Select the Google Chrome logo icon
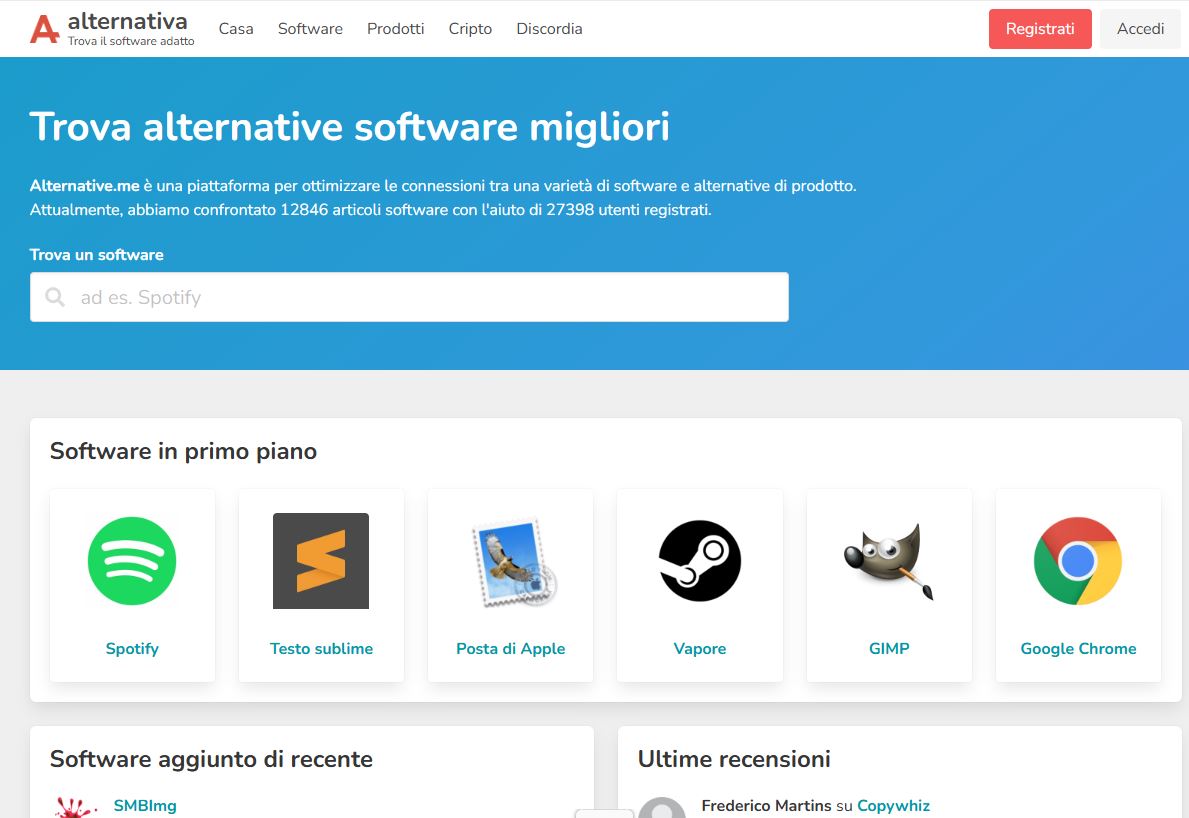This screenshot has width=1189, height=818. (x=1078, y=561)
